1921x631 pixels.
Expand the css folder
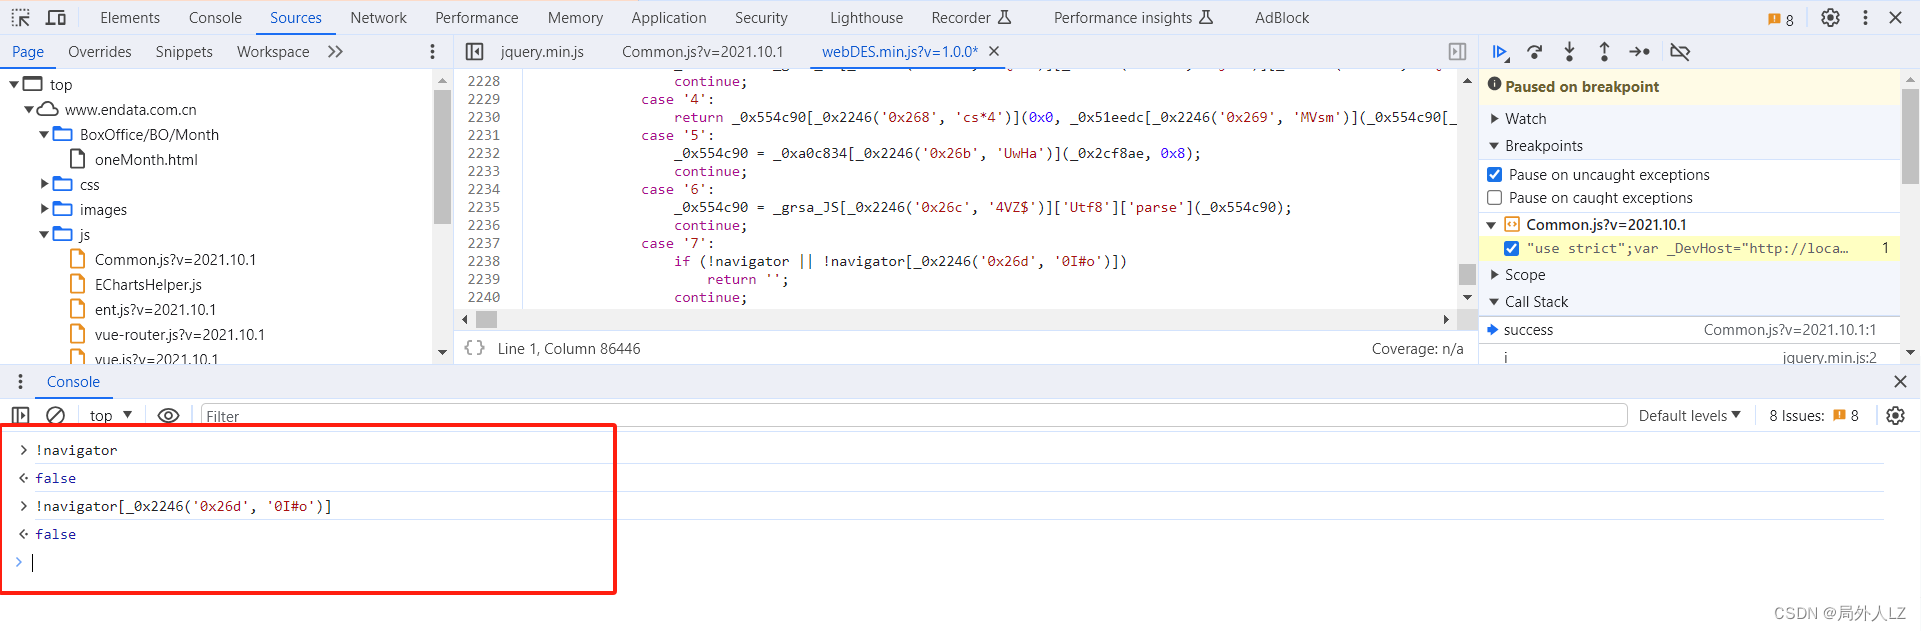point(44,184)
